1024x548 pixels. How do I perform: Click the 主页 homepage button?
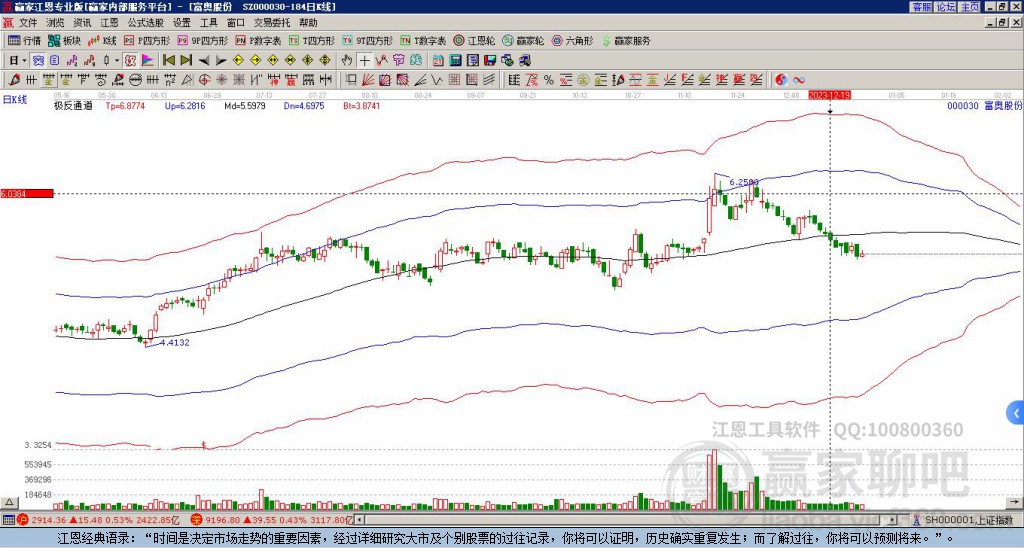[x=969, y=7]
